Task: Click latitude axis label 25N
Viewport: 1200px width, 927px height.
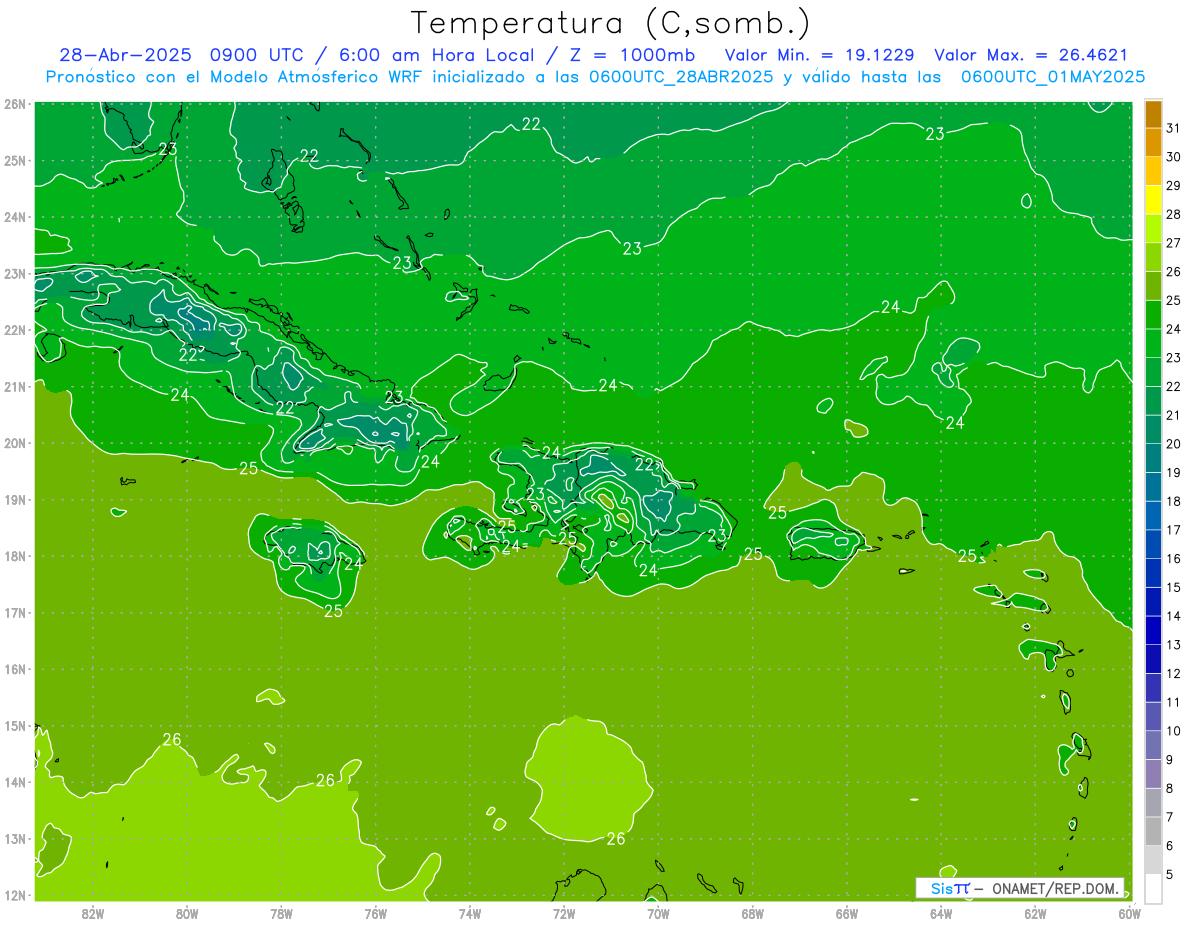Action: click(x=15, y=160)
